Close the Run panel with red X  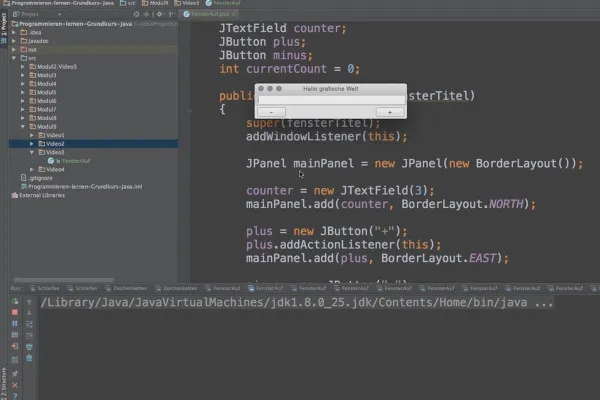point(15,385)
